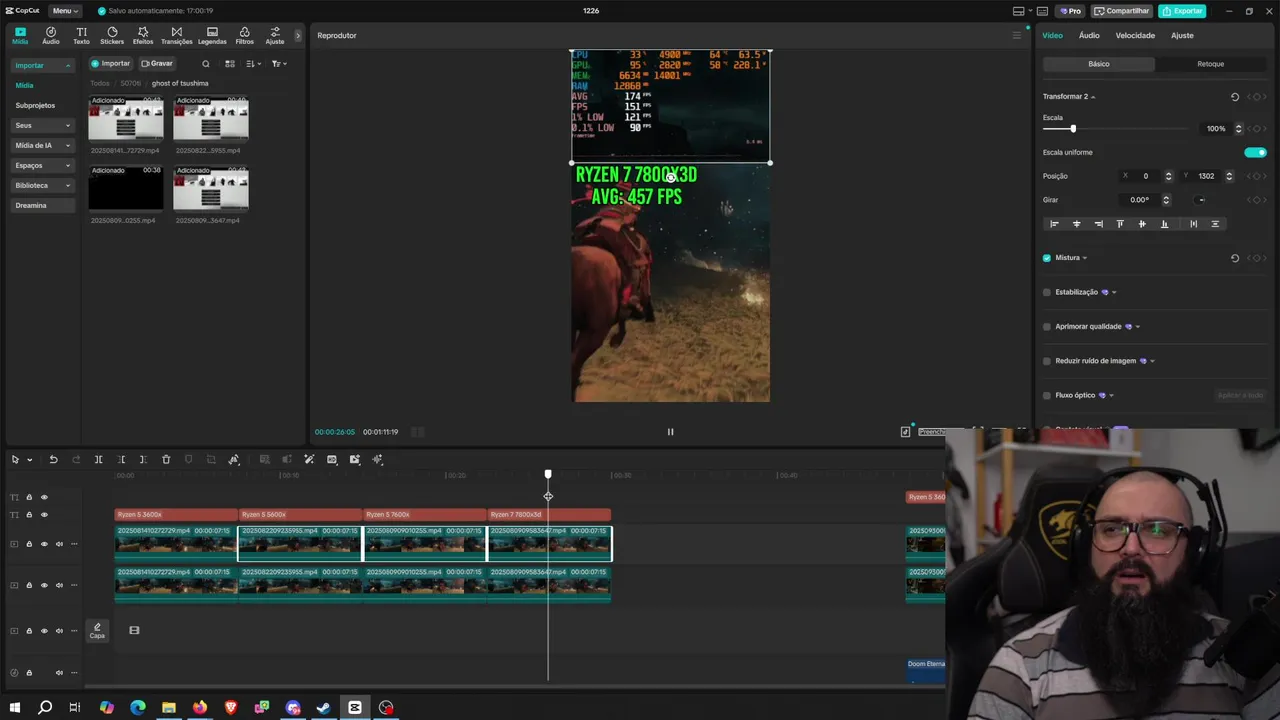Click the crop tool in timeline toolbar
Screen dimensions: 1280x720
(211, 460)
